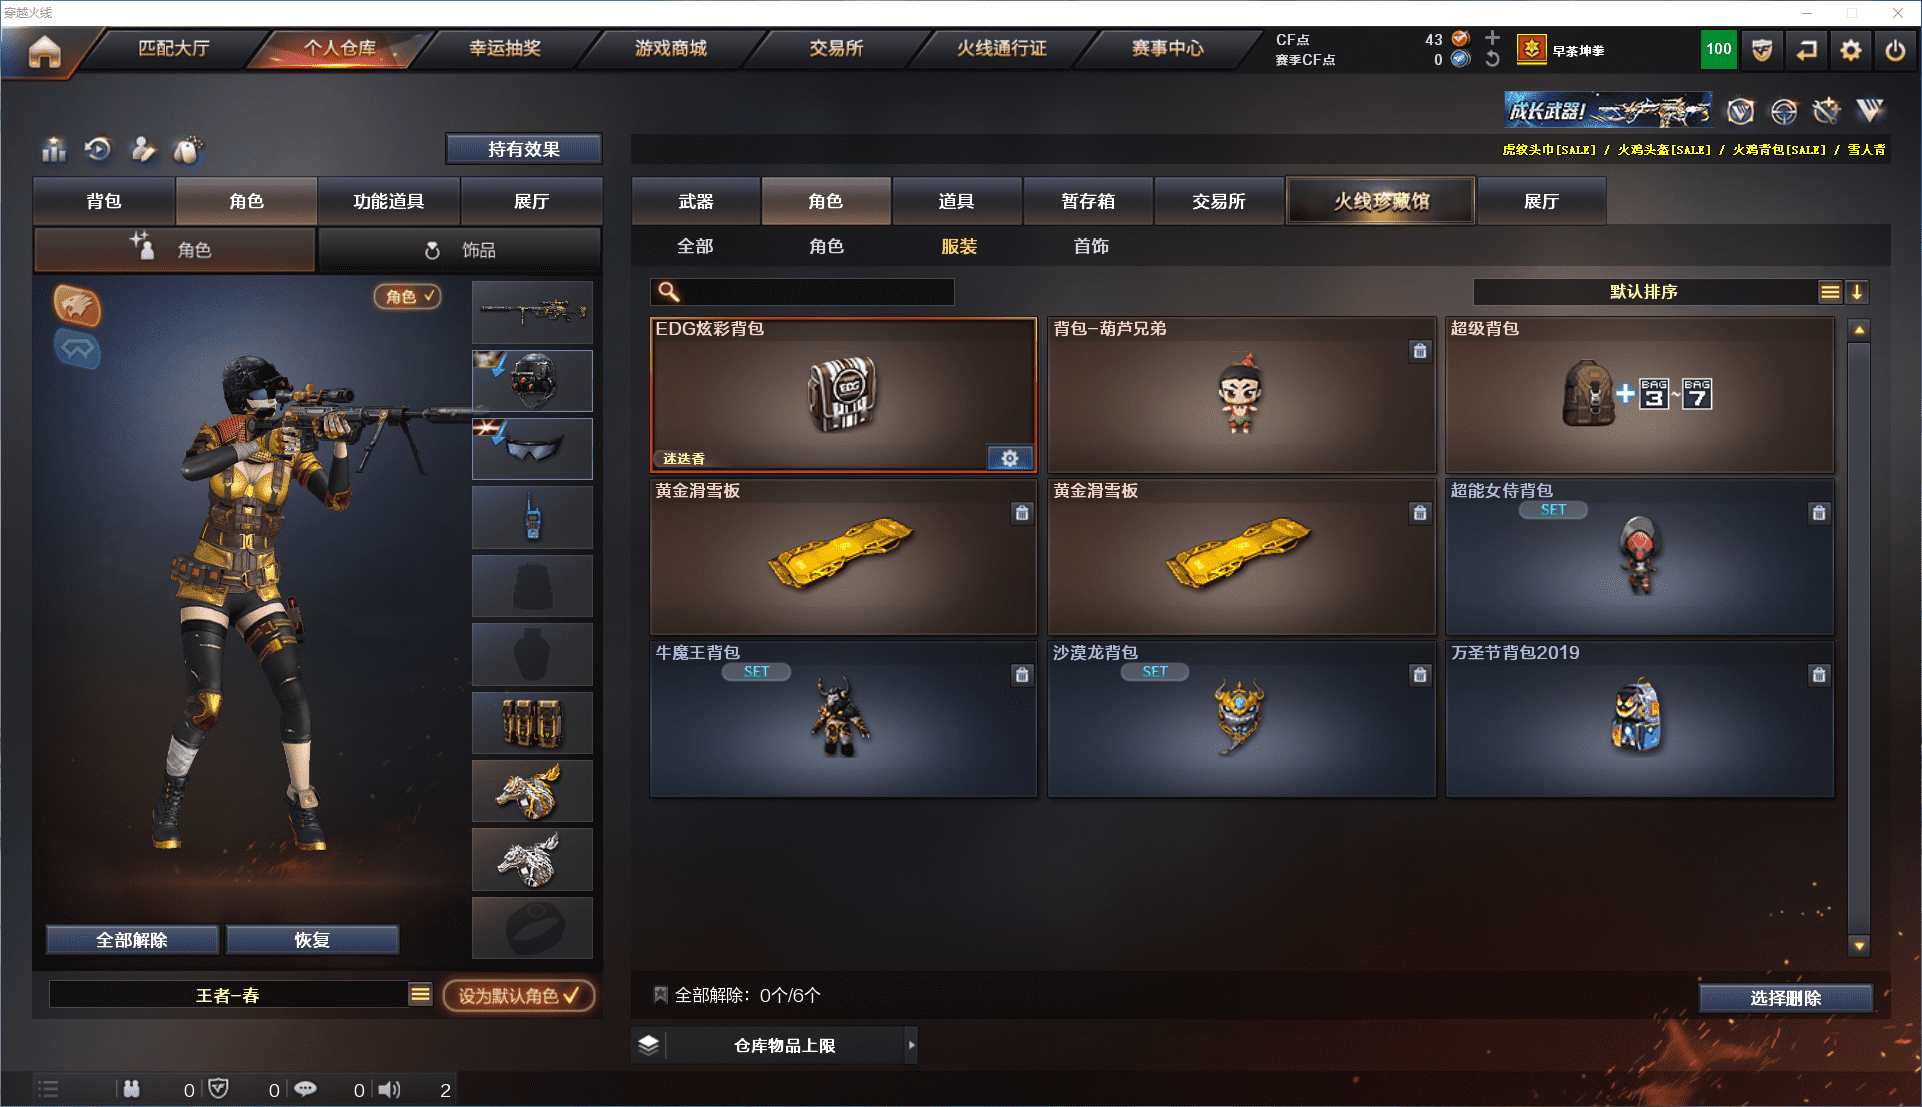The height and width of the screenshot is (1107, 1922).
Task: Click the power exit icon
Action: (x=1895, y=50)
